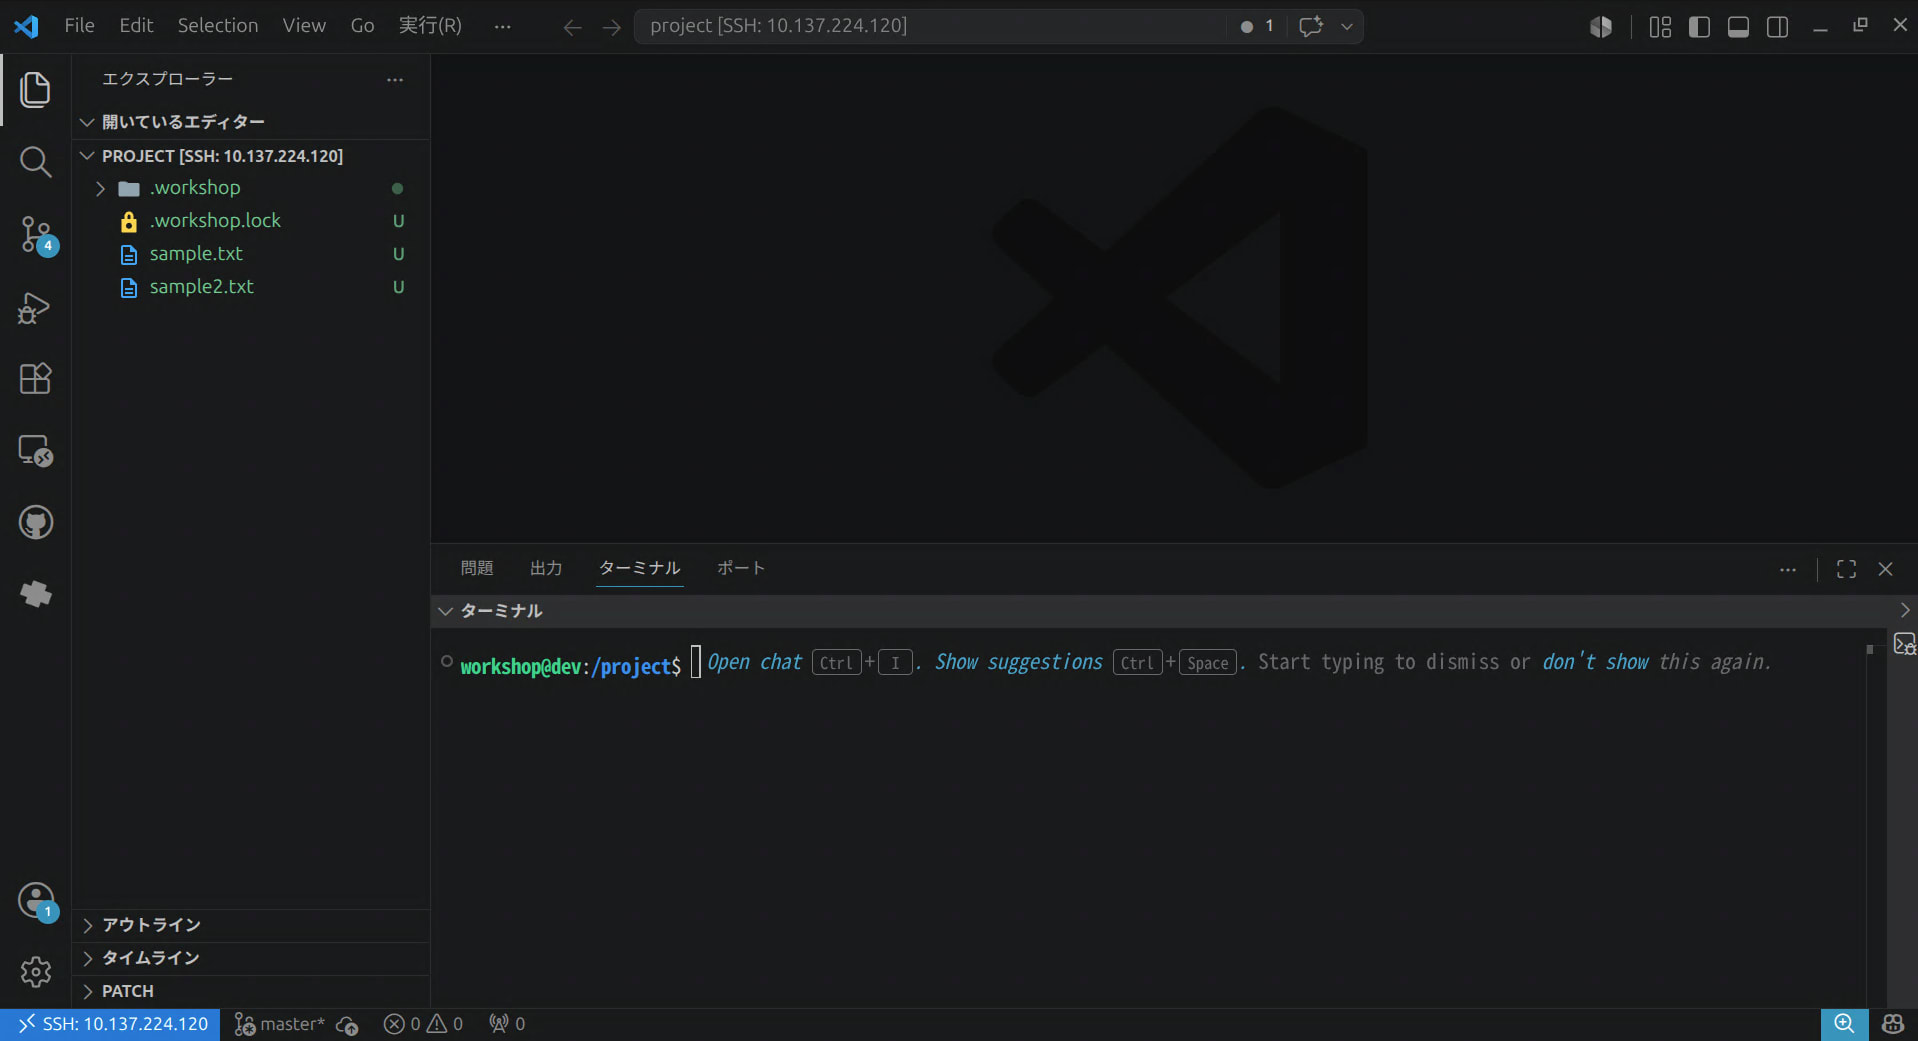The width and height of the screenshot is (1918, 1041).
Task: Click SSH: 10.137.224.120 remote status button
Action: [x=111, y=1025]
